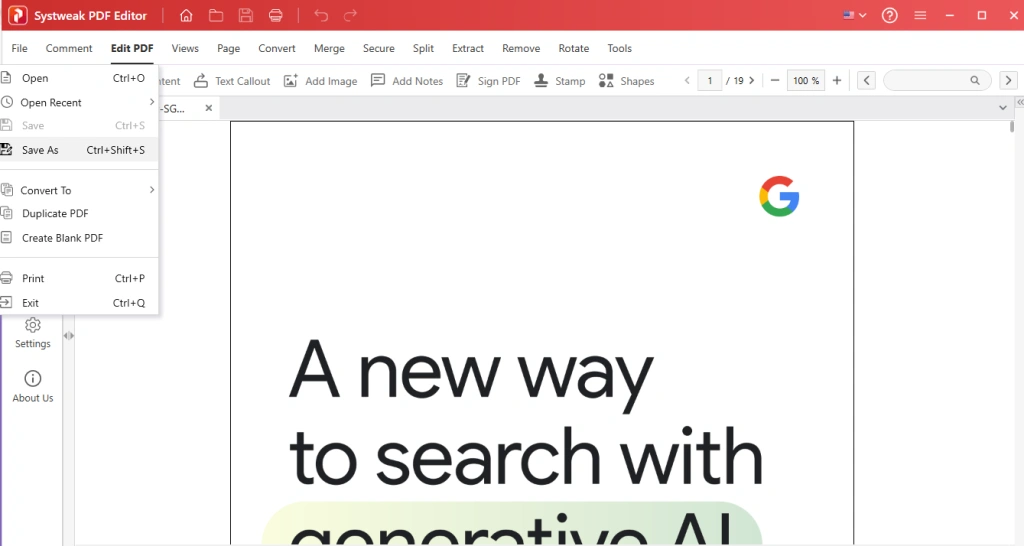Open the Shapes tool
The image size is (1024, 546).
coord(626,81)
